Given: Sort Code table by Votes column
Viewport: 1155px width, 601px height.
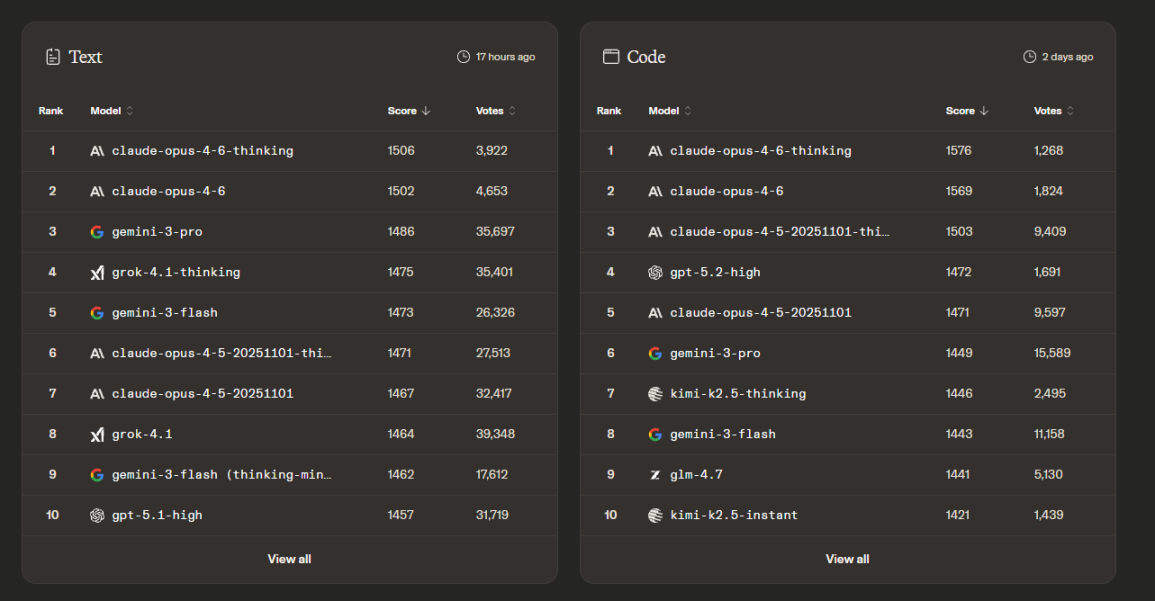Looking at the screenshot, I should coord(1054,110).
